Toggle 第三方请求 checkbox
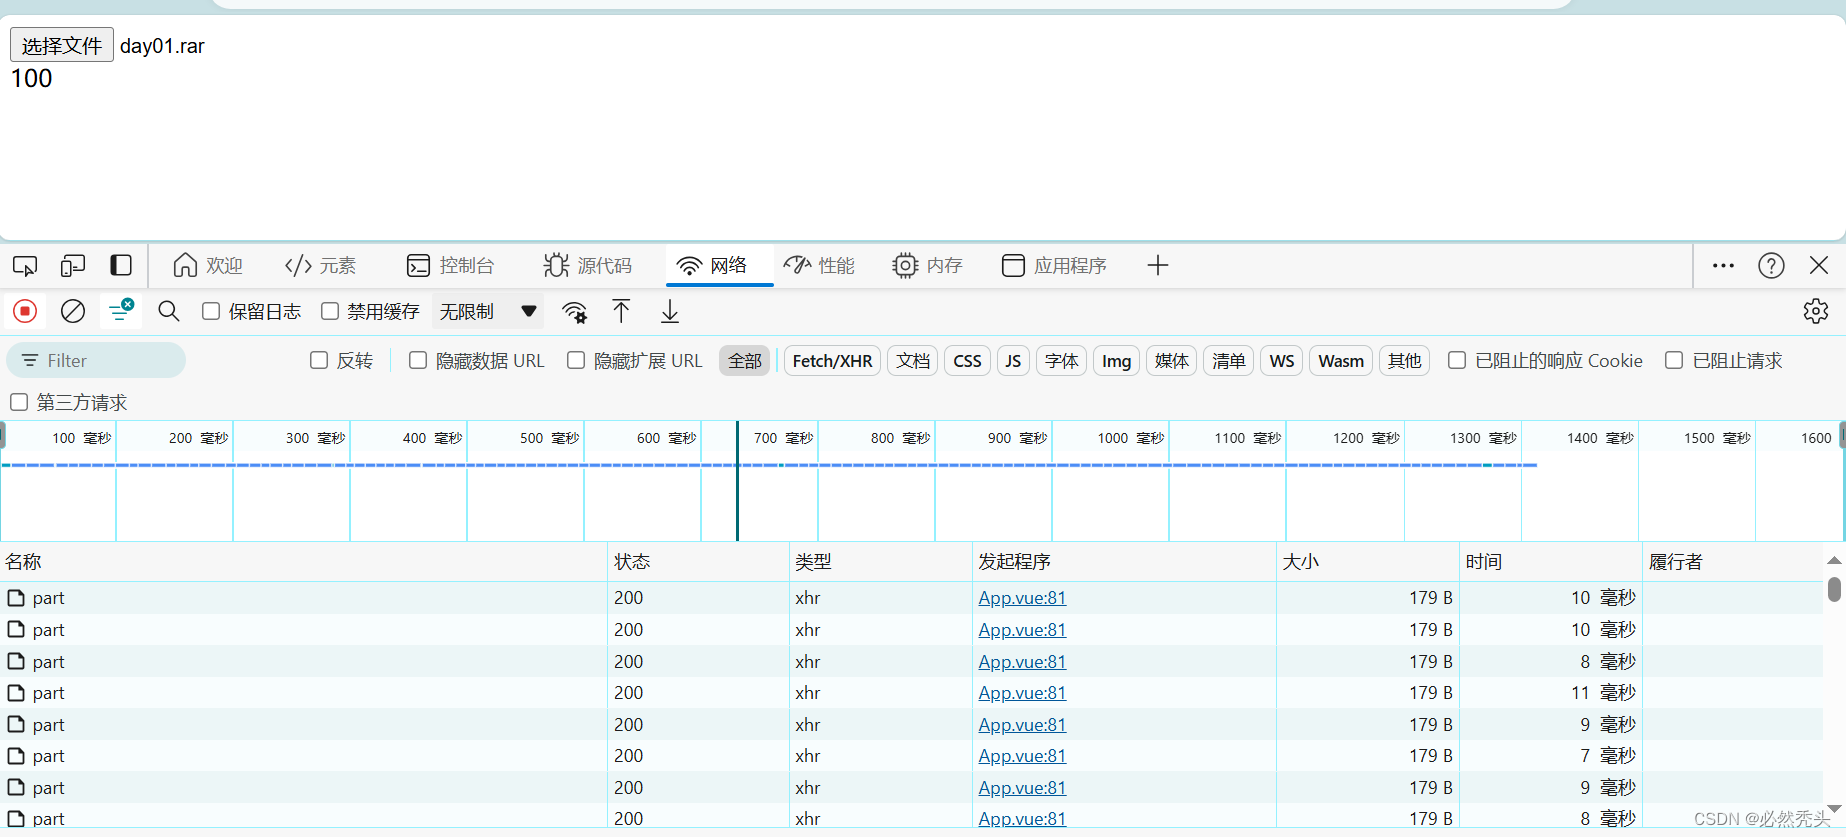The width and height of the screenshot is (1846, 837). click(x=19, y=402)
